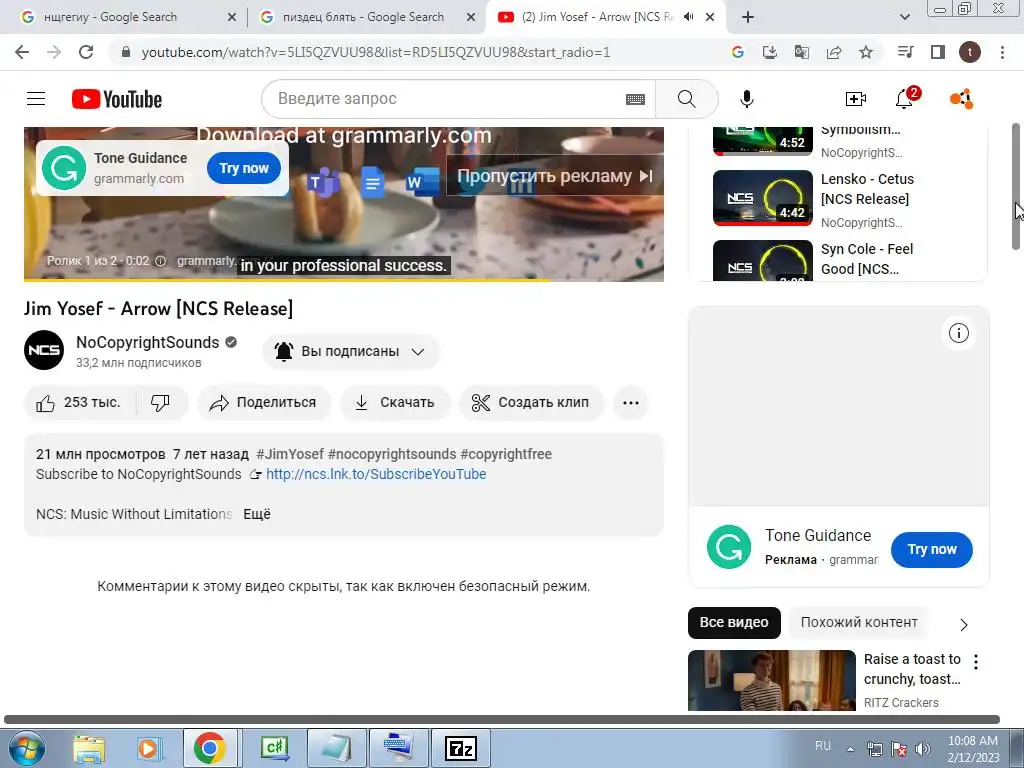This screenshot has height=768, width=1024.
Task: Open the Lensko - Cetus video thumbnail
Action: (763, 197)
